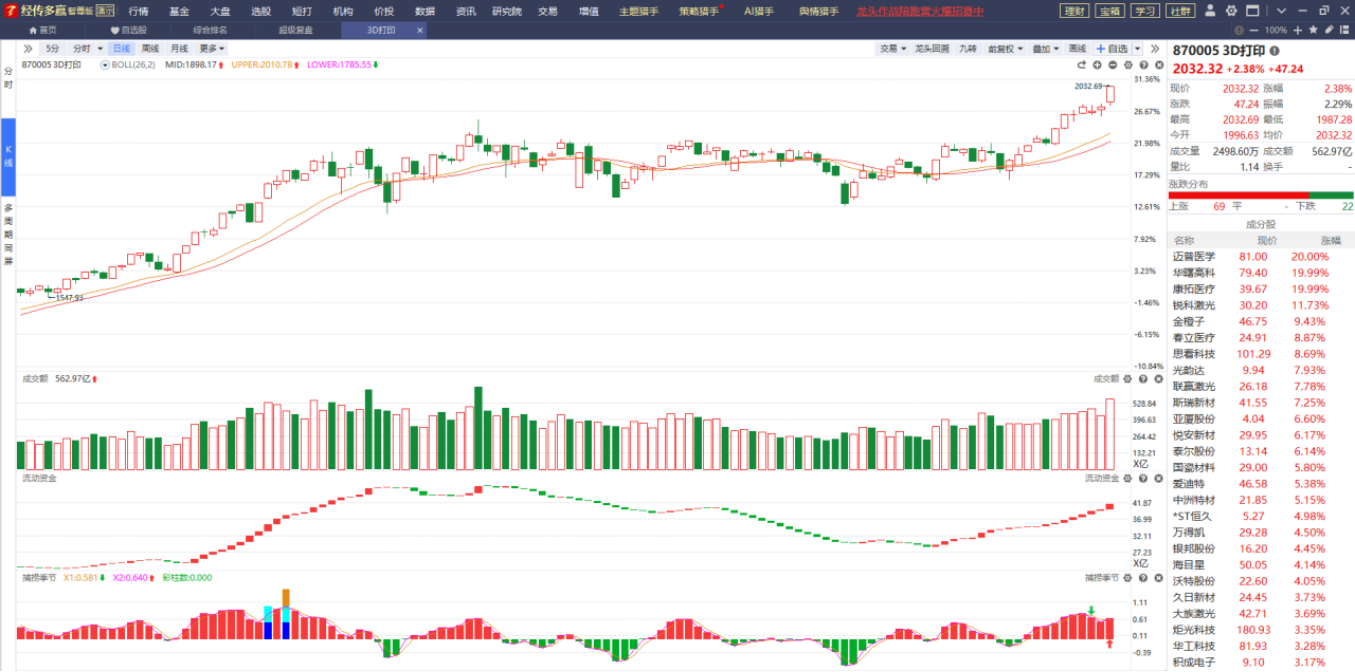Viewport: 1355px width, 672px height.
Task: Open the user account profile icon
Action: coord(1211,11)
